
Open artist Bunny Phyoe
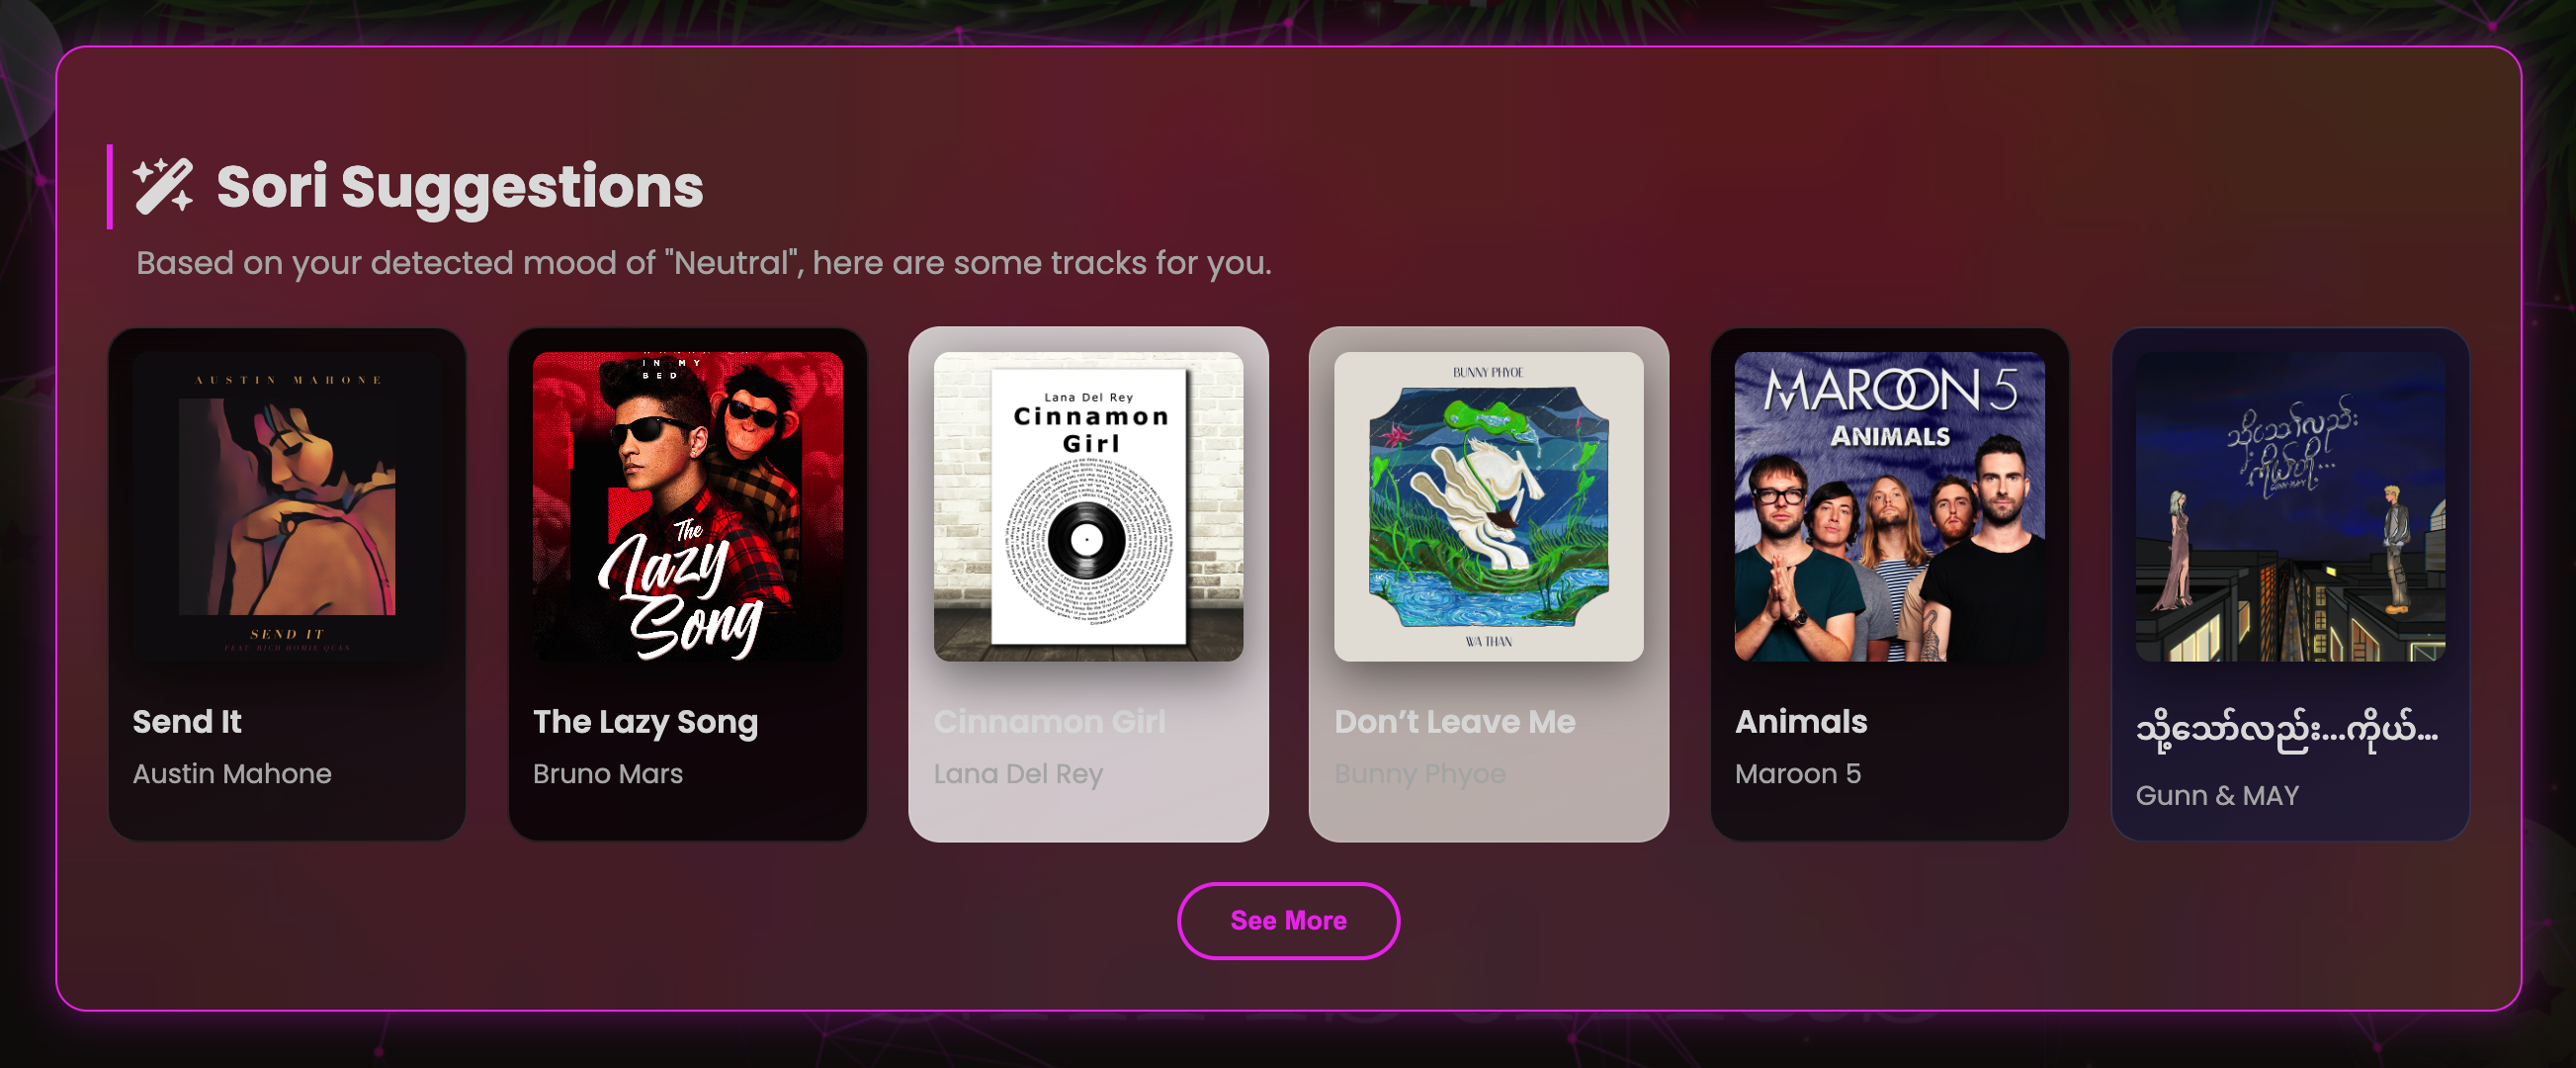click(x=1420, y=774)
